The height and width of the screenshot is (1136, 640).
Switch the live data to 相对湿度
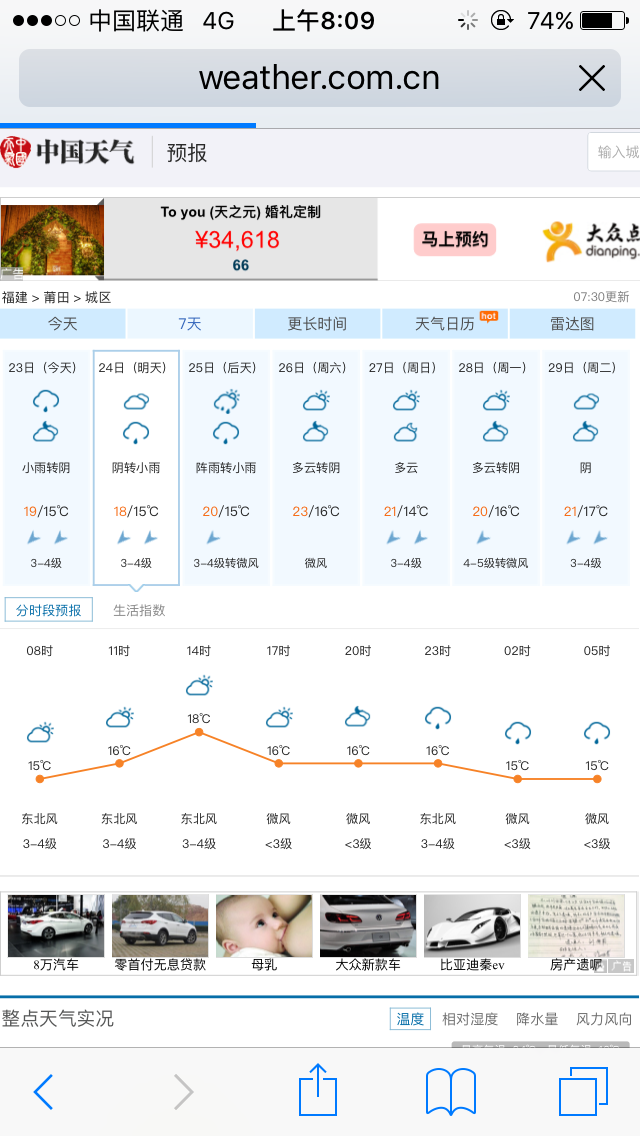(x=470, y=1019)
